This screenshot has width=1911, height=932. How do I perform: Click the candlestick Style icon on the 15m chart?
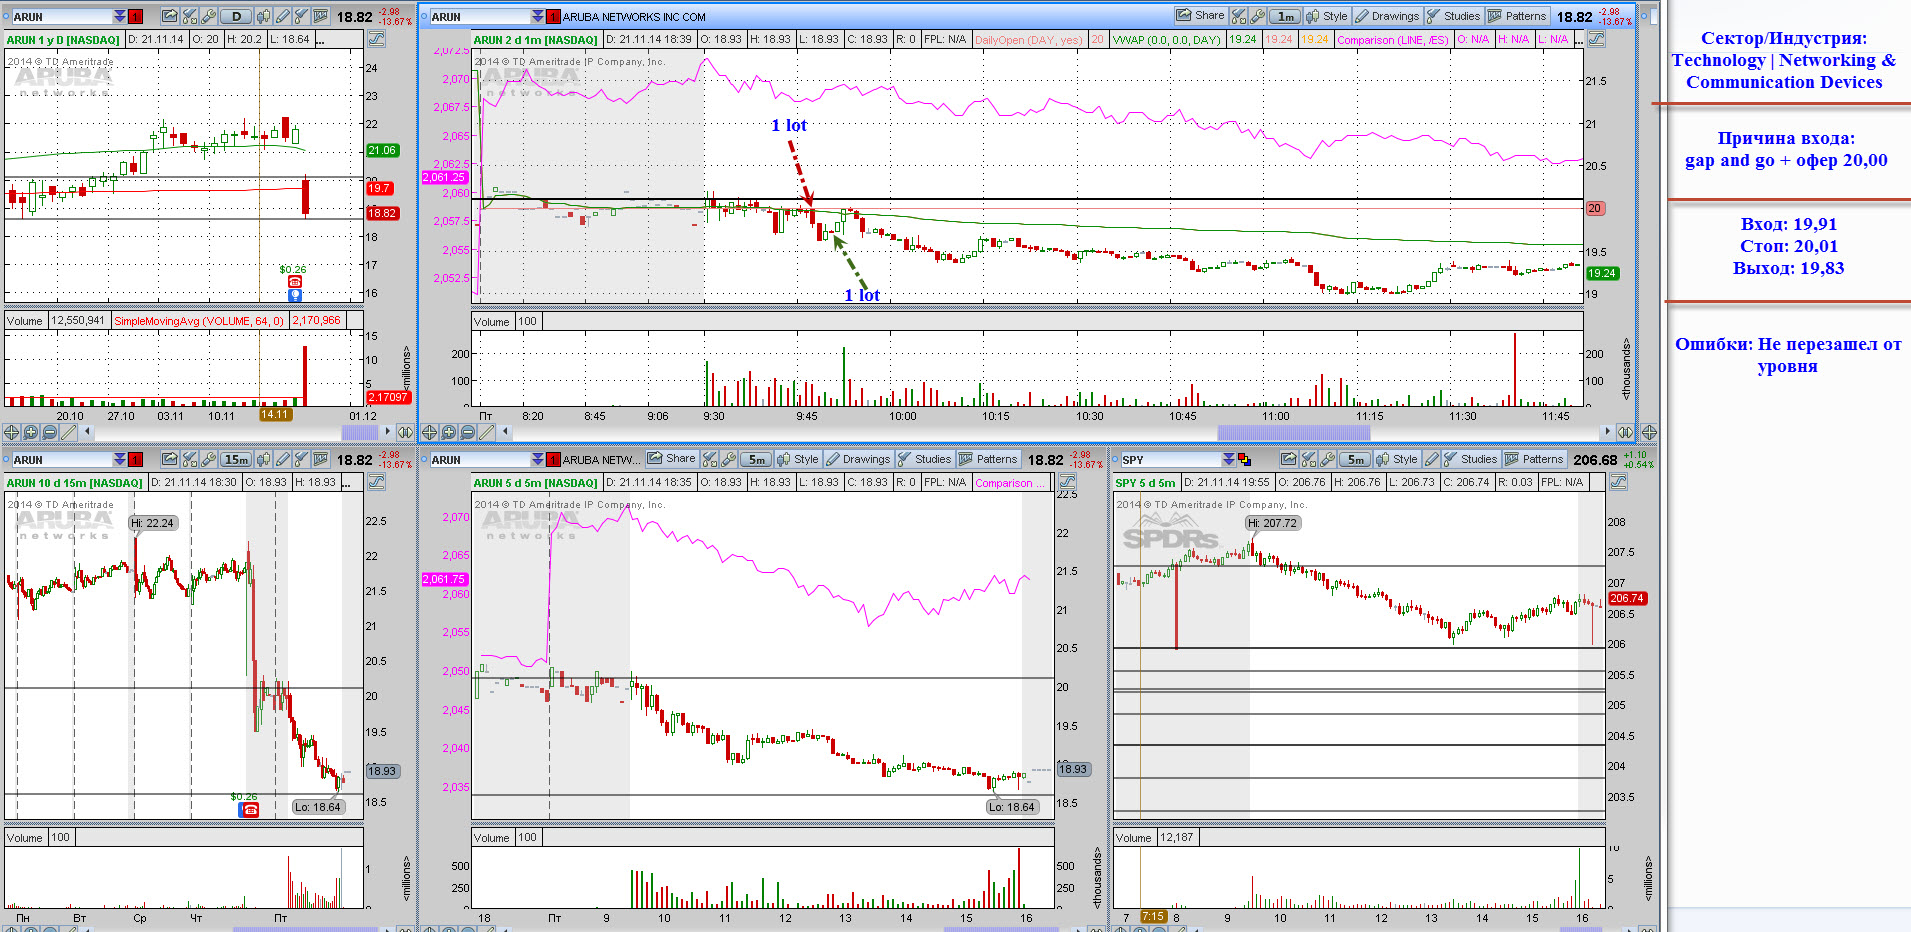tap(263, 459)
